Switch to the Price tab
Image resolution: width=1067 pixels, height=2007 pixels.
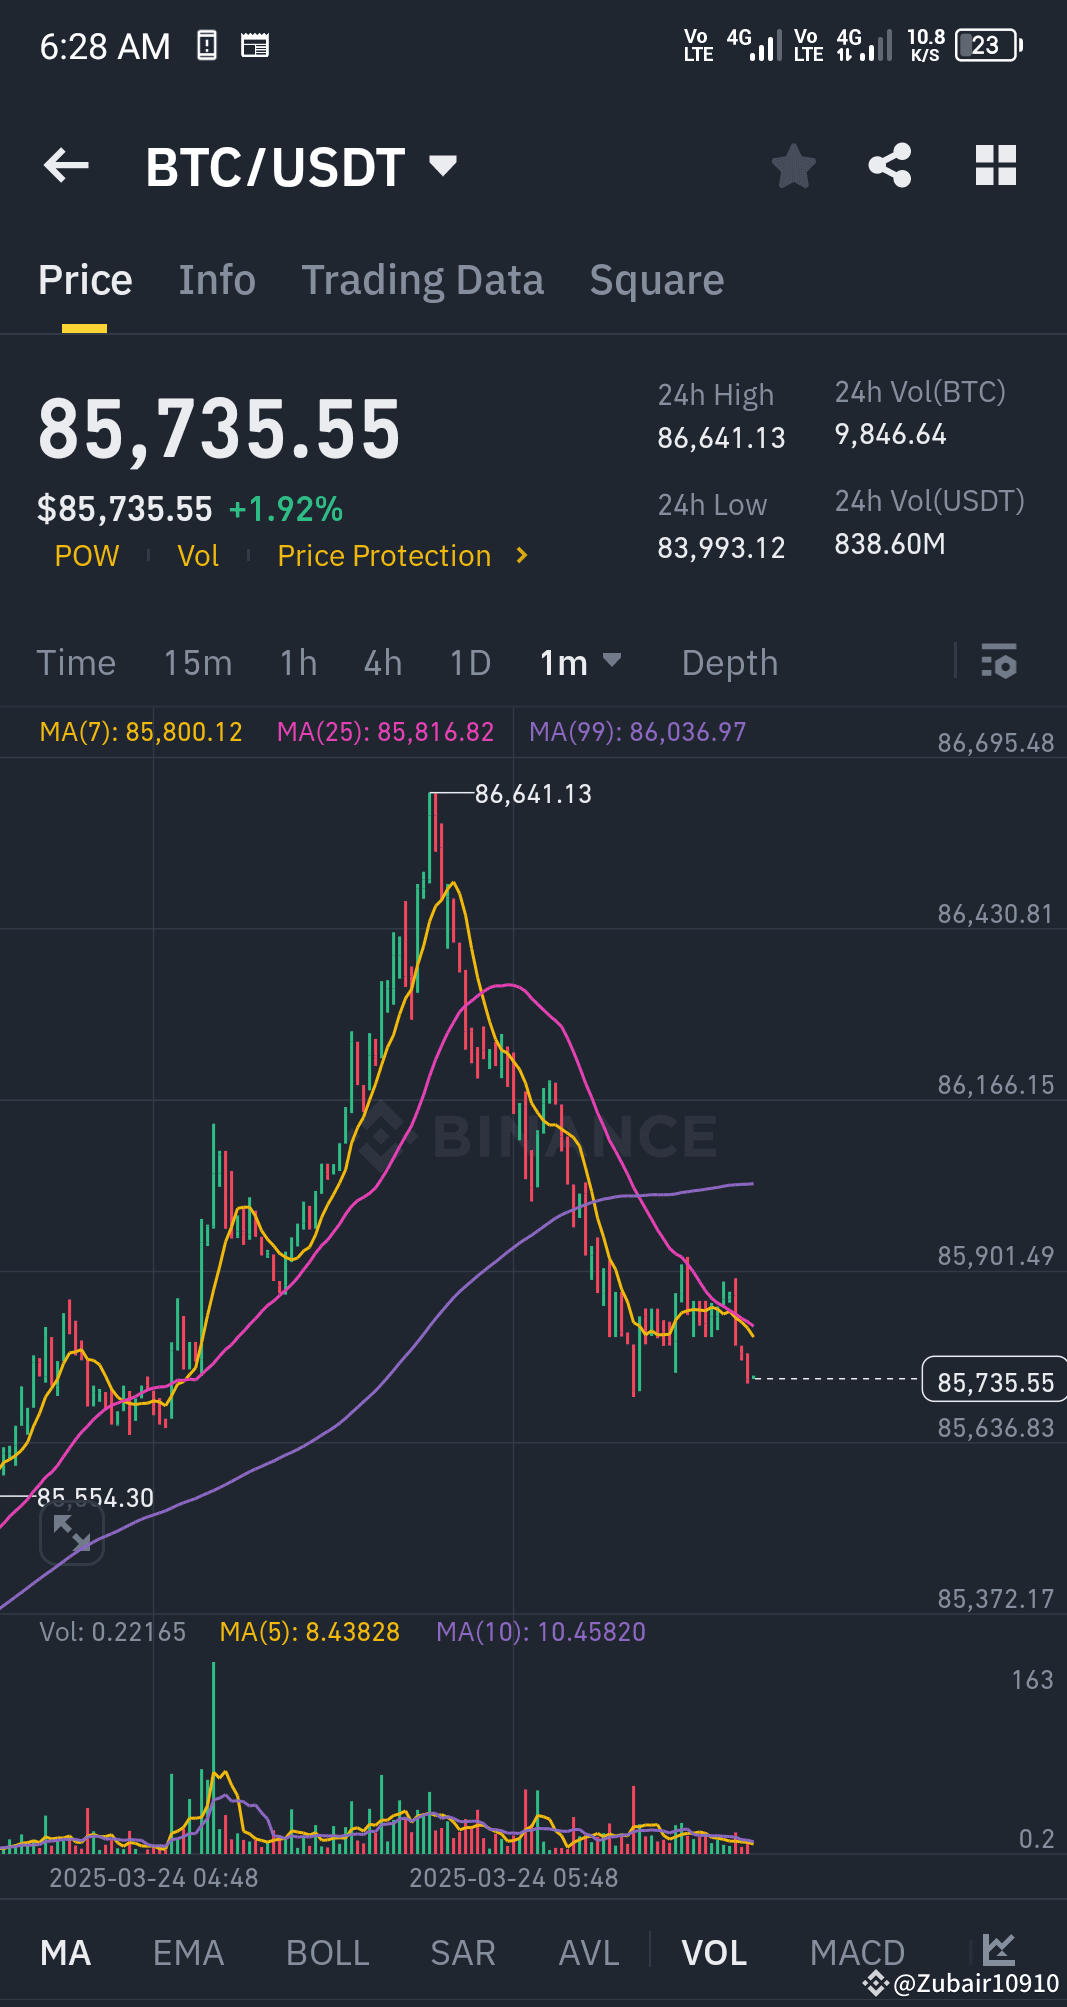click(85, 280)
